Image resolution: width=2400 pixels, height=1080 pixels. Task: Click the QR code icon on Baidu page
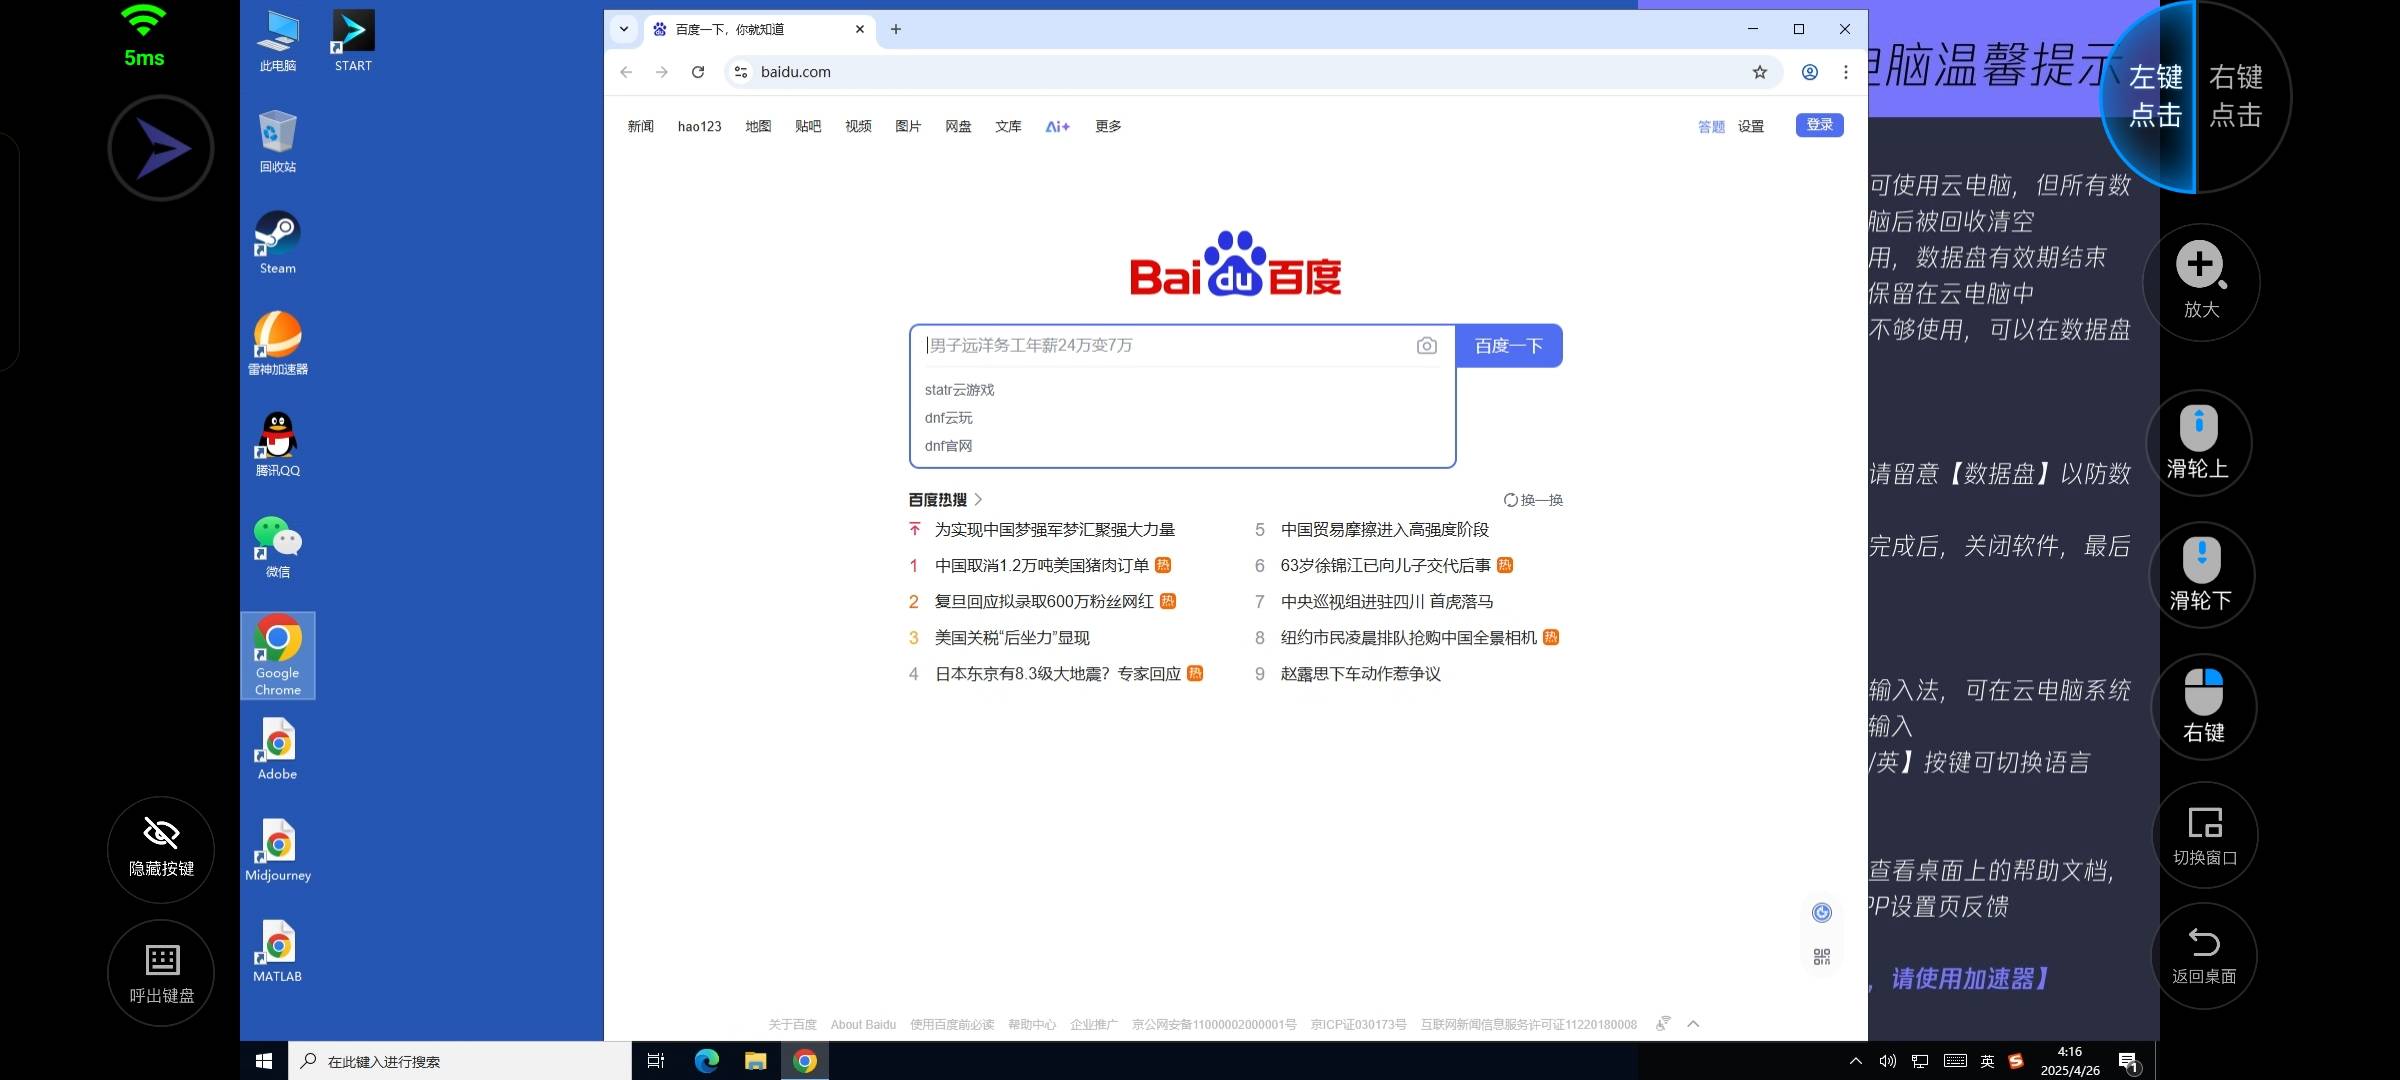pyautogui.click(x=1822, y=957)
